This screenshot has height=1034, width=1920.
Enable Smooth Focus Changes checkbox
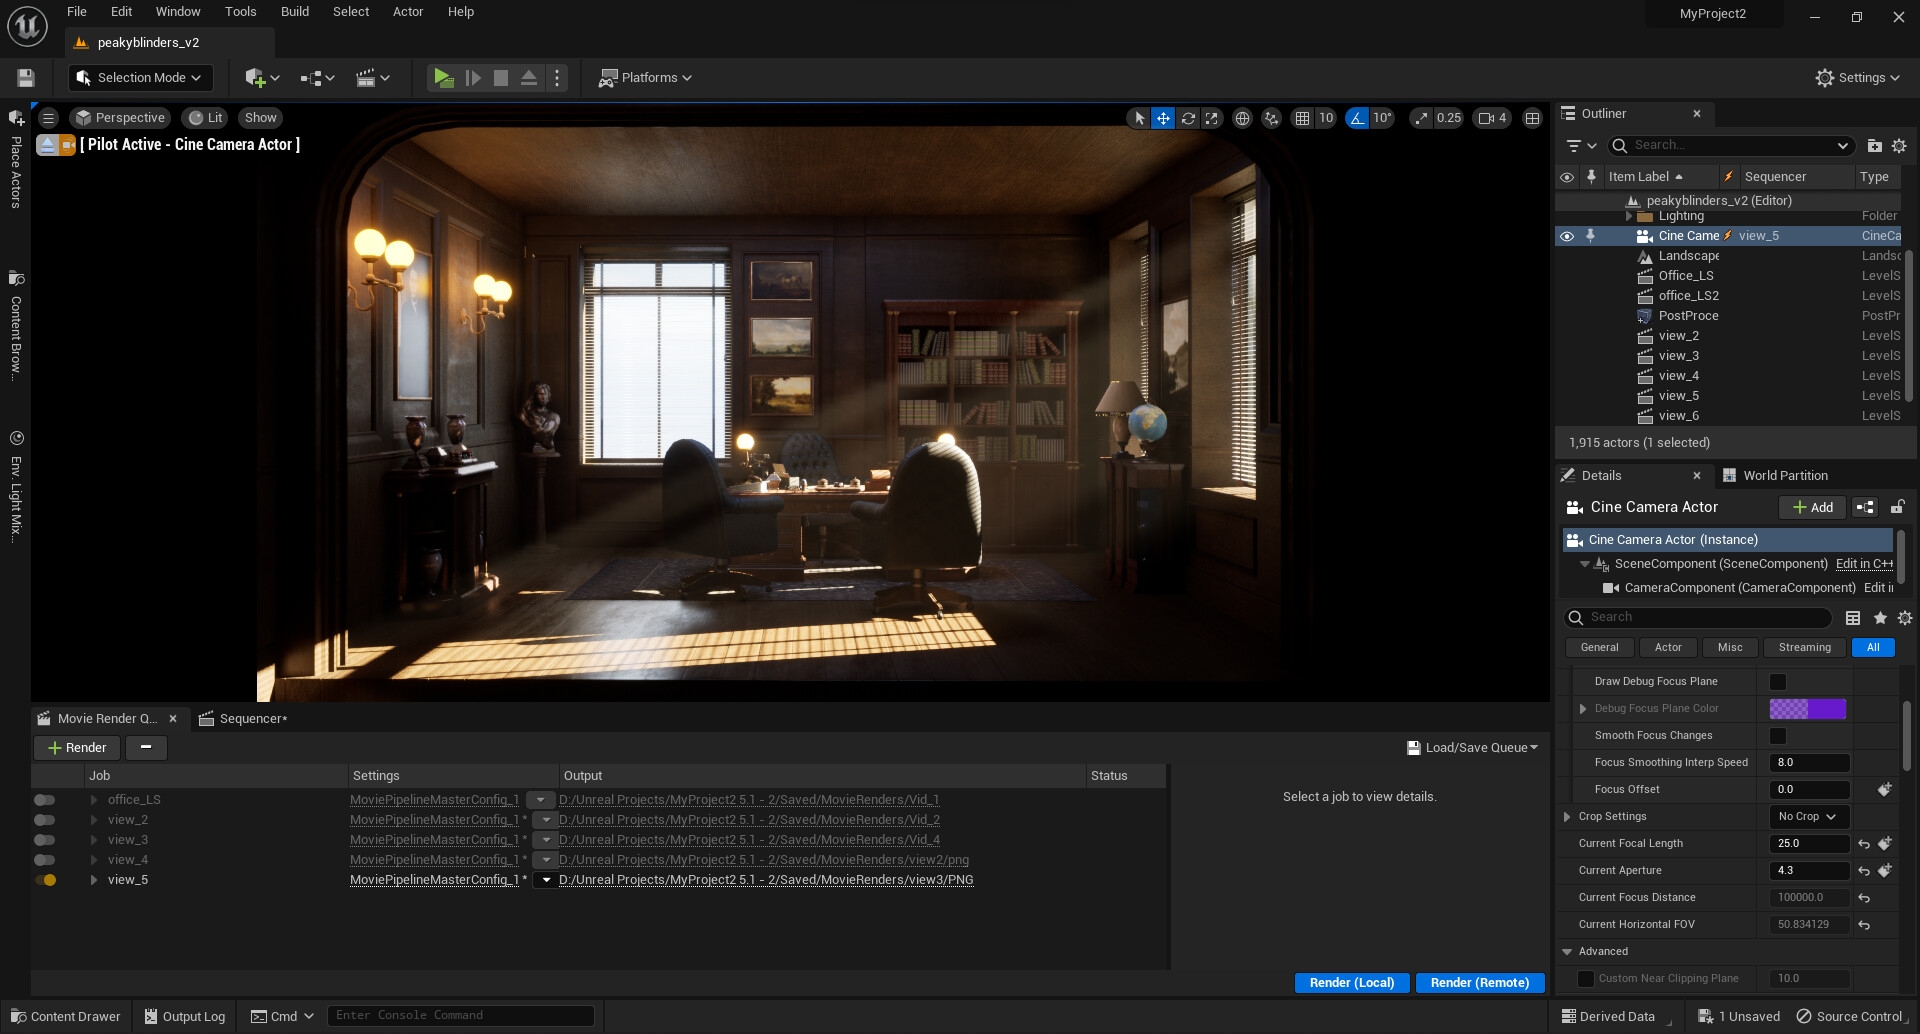[1778, 736]
